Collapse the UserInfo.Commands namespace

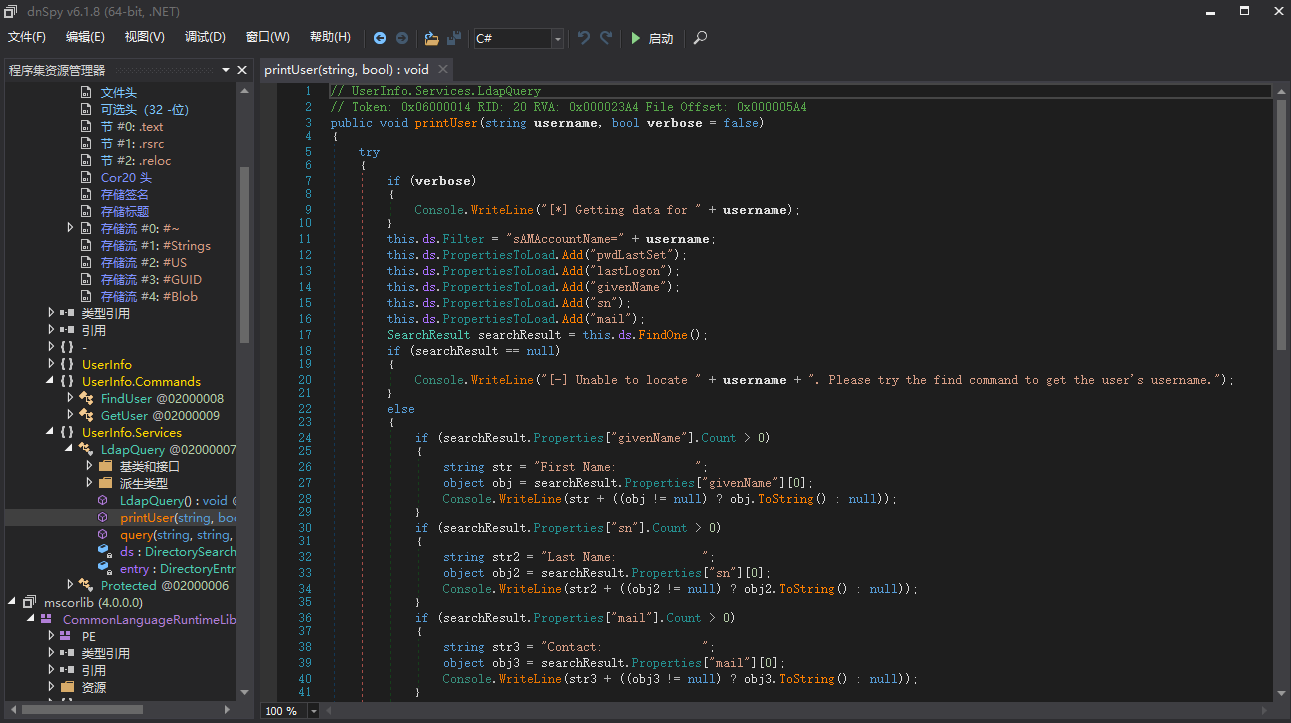[51, 382]
